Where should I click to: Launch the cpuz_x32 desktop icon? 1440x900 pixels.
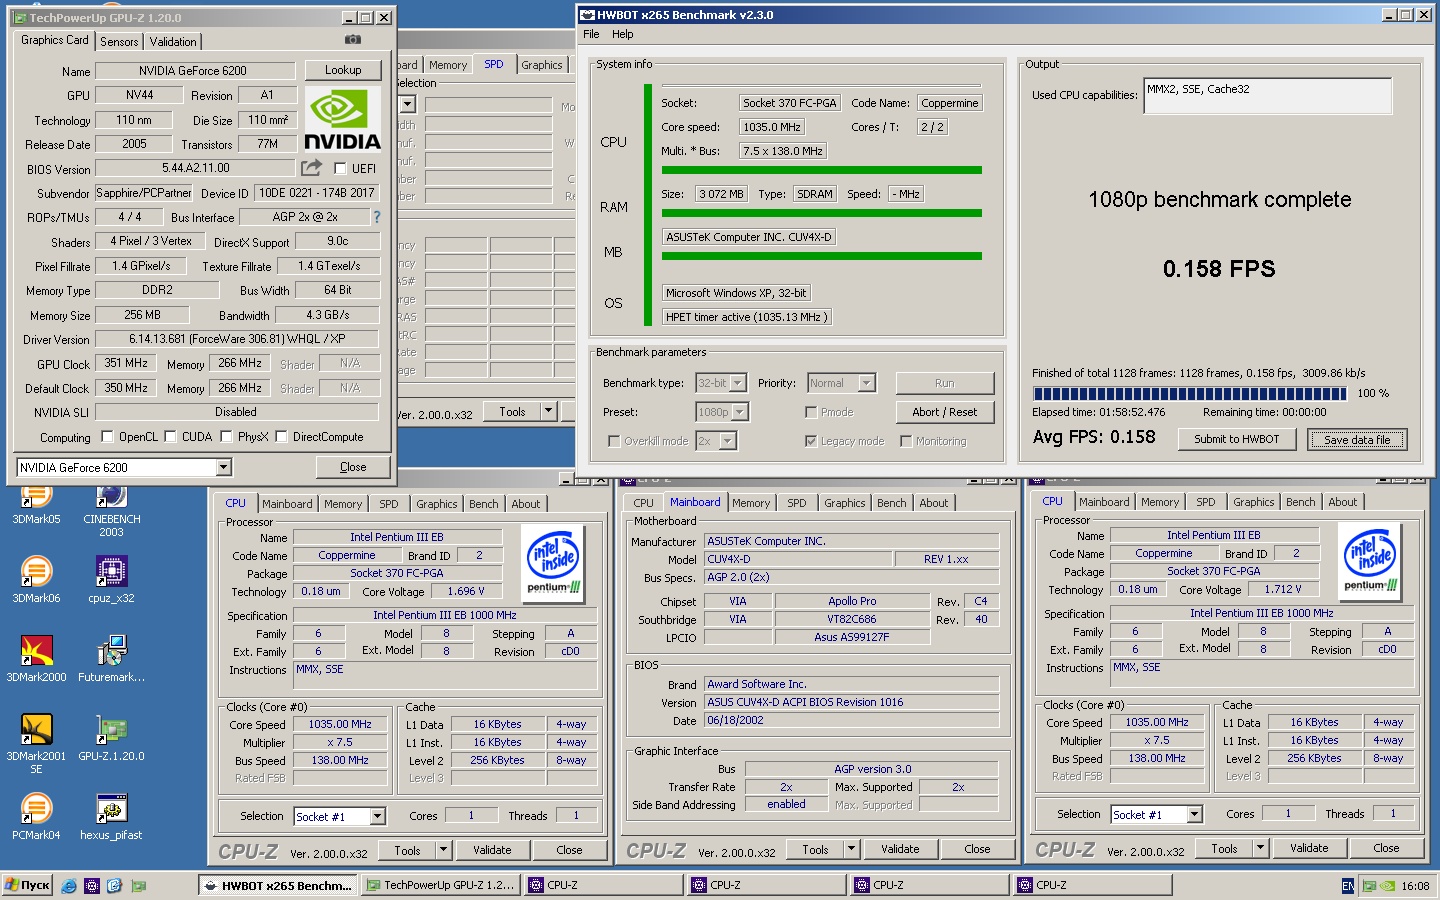point(111,579)
